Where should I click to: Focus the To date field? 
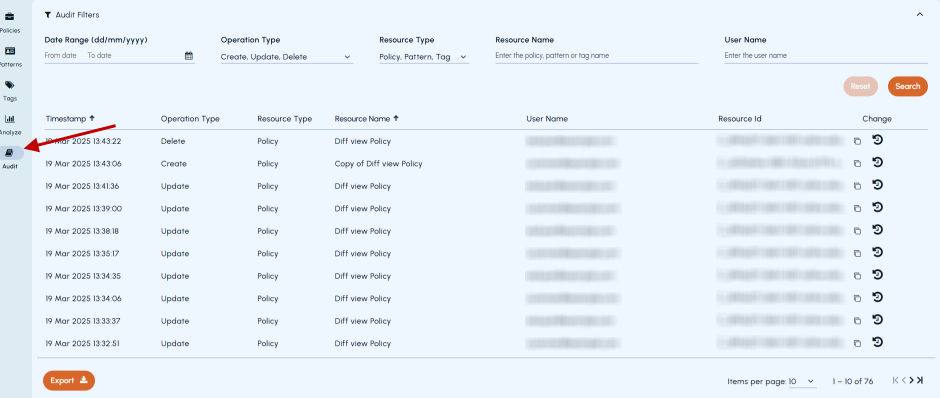100,55
